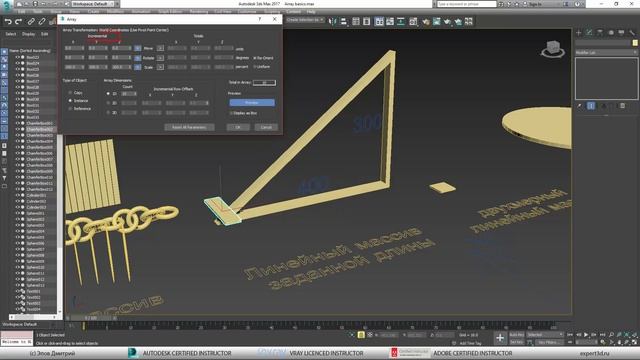Switch to the Create command panel

point(579,32)
